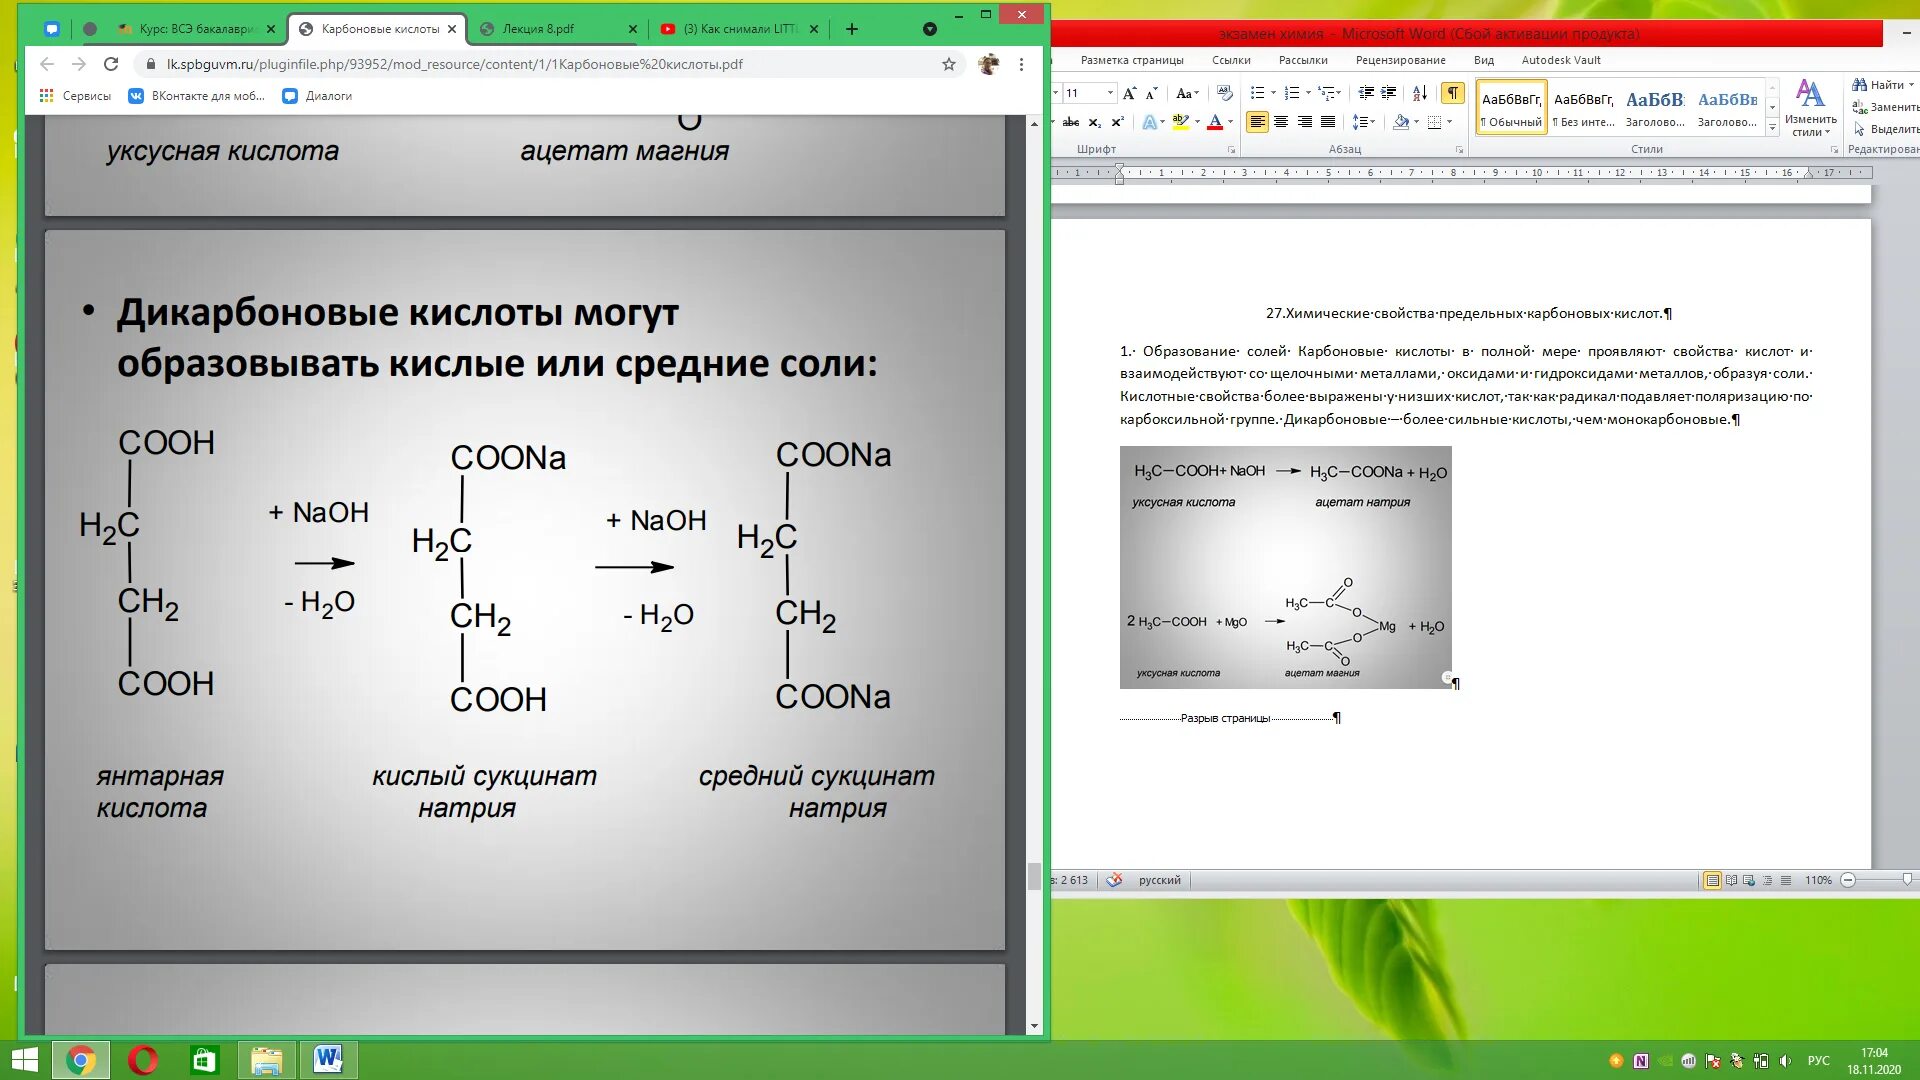This screenshot has width=1920, height=1080.
Task: Open the Вид ribbon tab
Action: 1484,60
